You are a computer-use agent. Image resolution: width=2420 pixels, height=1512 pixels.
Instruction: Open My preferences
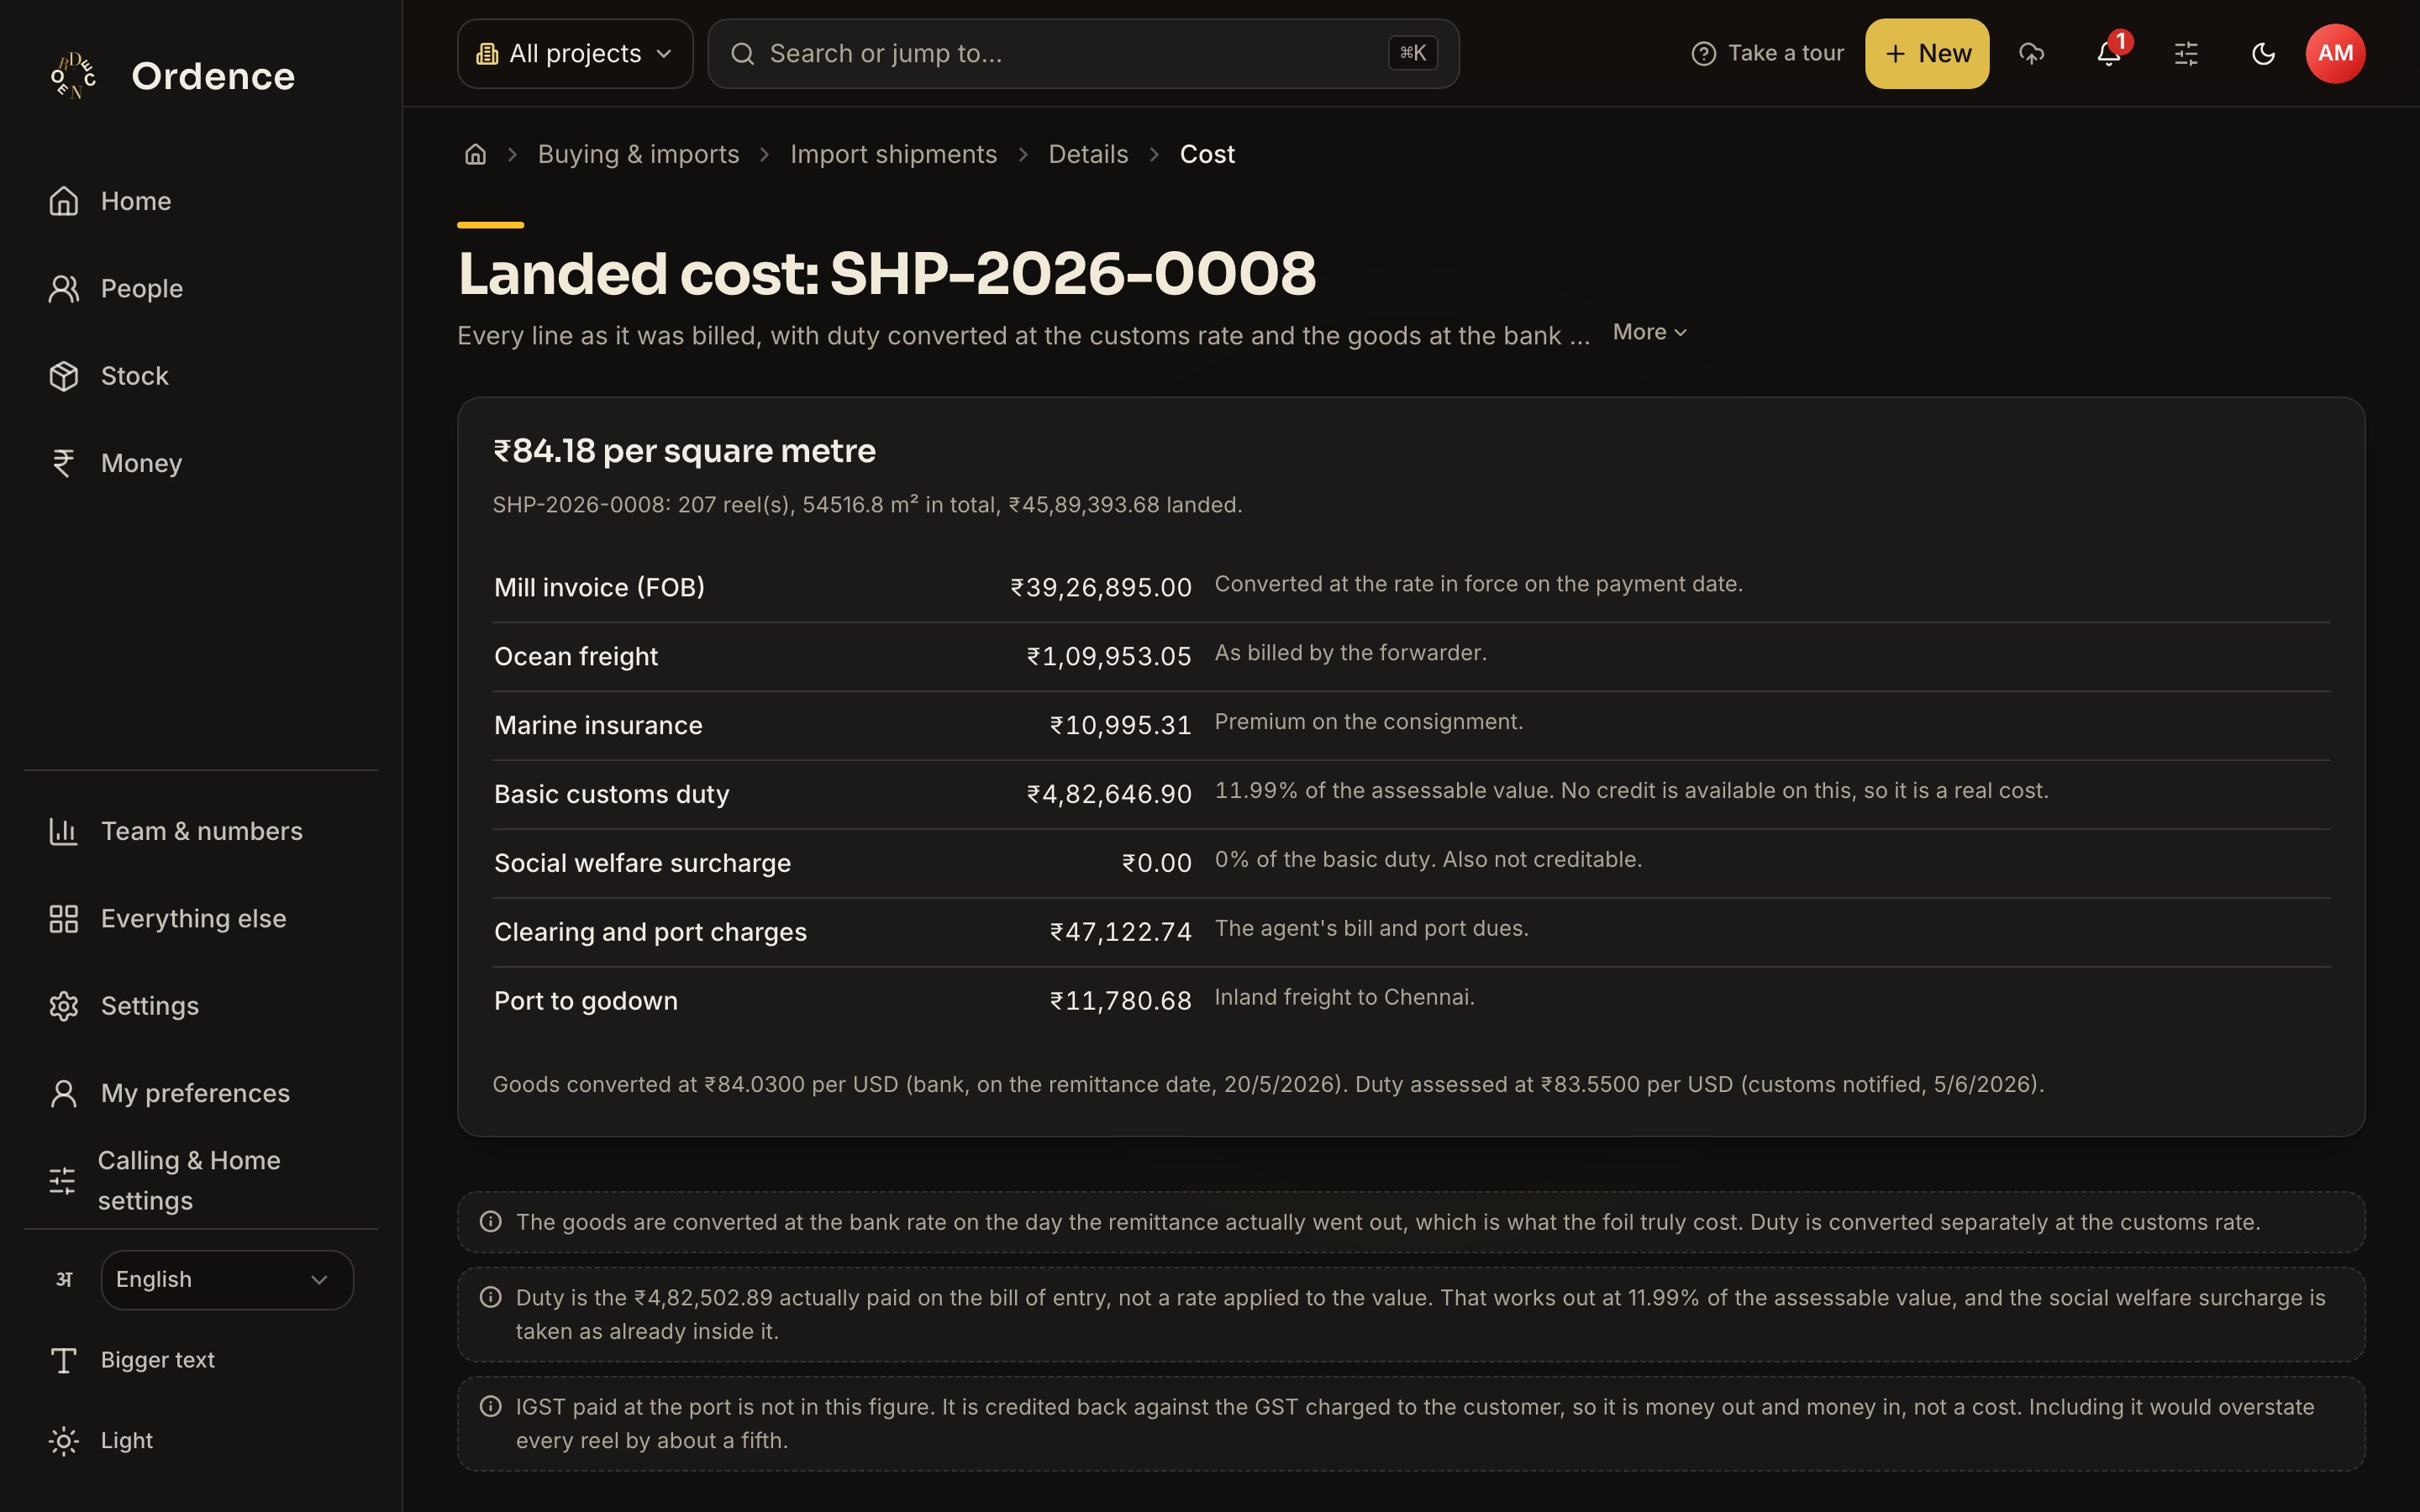pos(200,1093)
